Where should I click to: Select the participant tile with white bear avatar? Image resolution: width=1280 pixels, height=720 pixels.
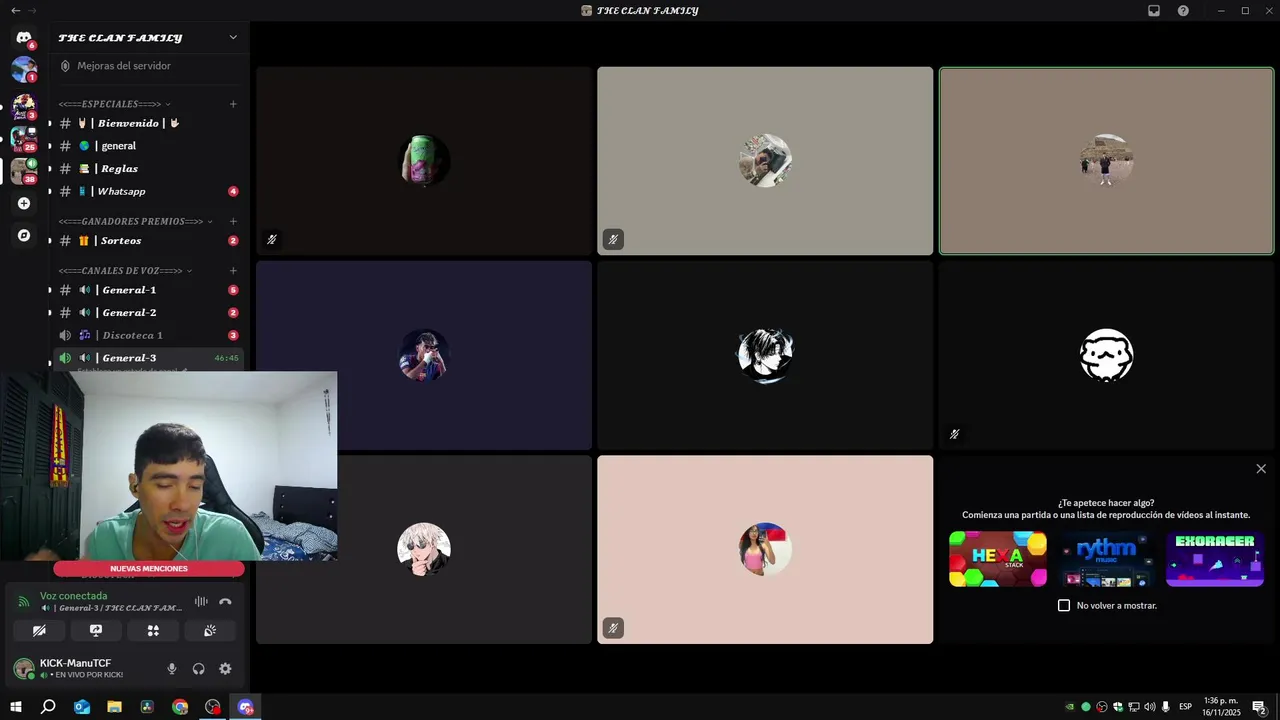point(1106,355)
